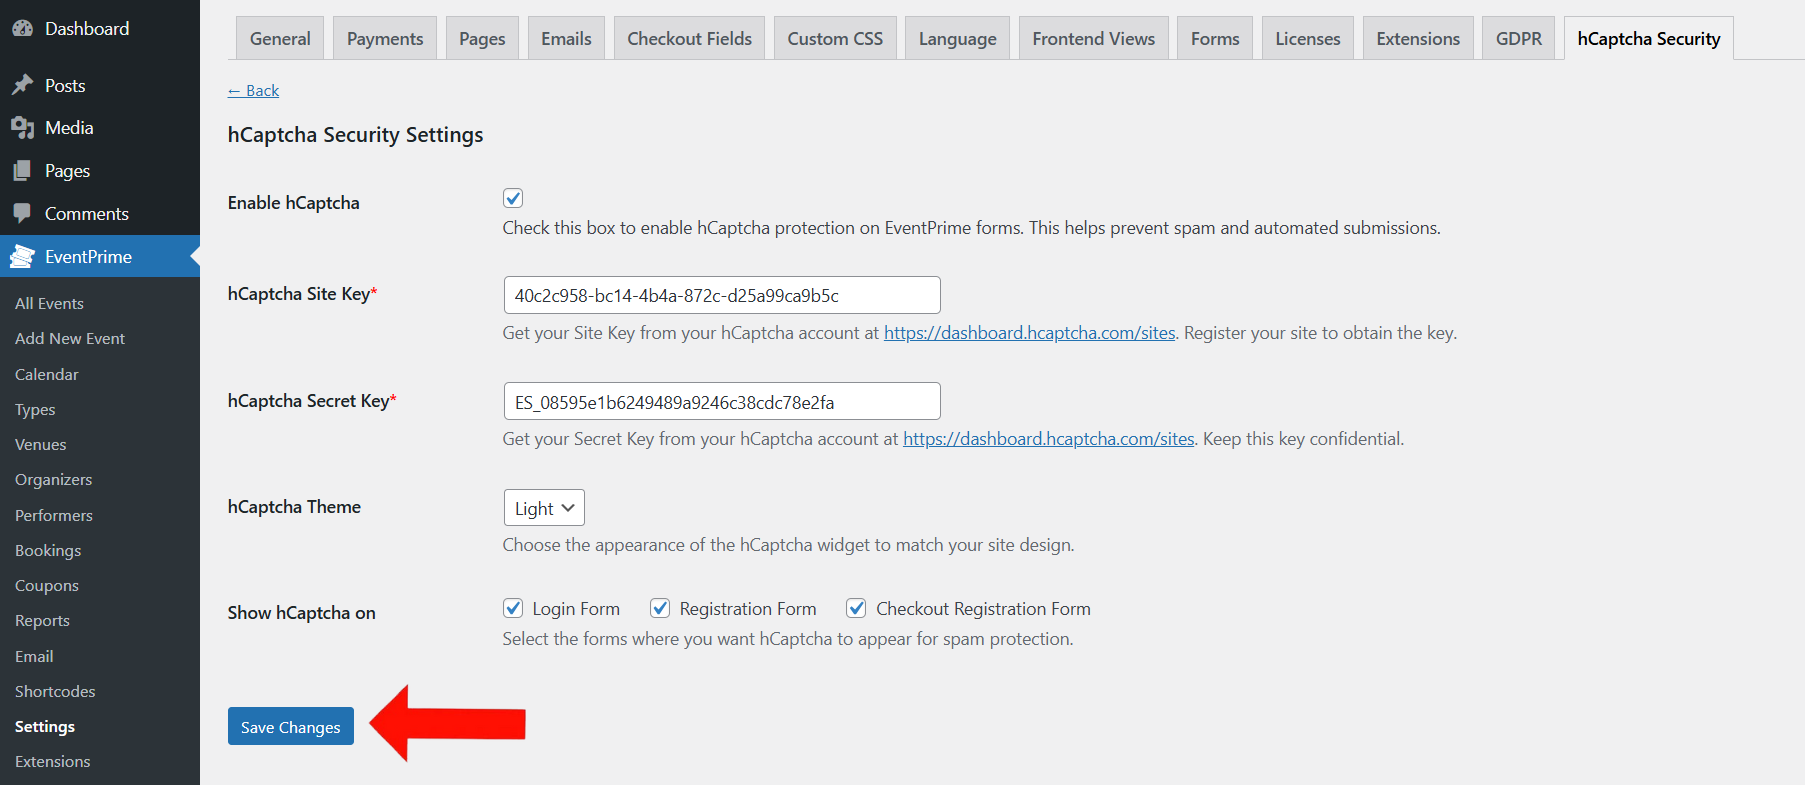
Task: Open the hCaptcha Theme dropdown
Action: click(x=544, y=508)
